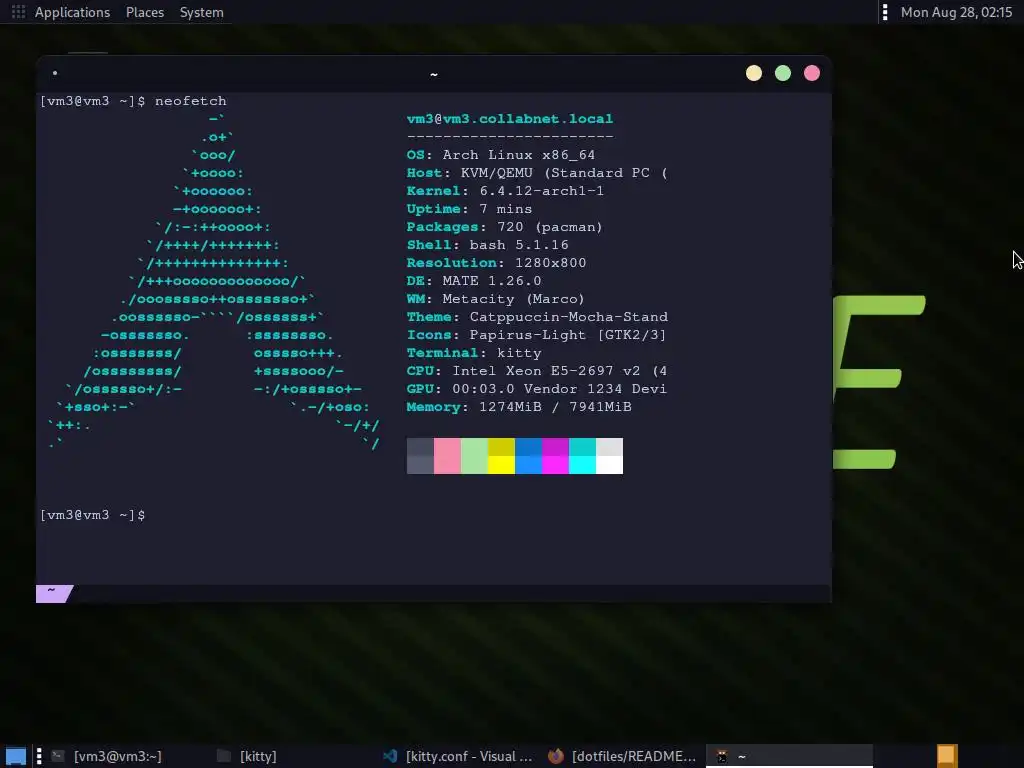Click the active ~ kitty taskbar entry

(789, 756)
